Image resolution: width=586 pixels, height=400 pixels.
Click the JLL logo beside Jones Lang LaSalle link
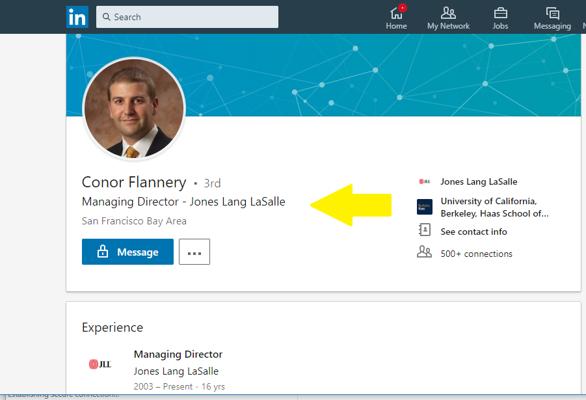[x=425, y=182]
